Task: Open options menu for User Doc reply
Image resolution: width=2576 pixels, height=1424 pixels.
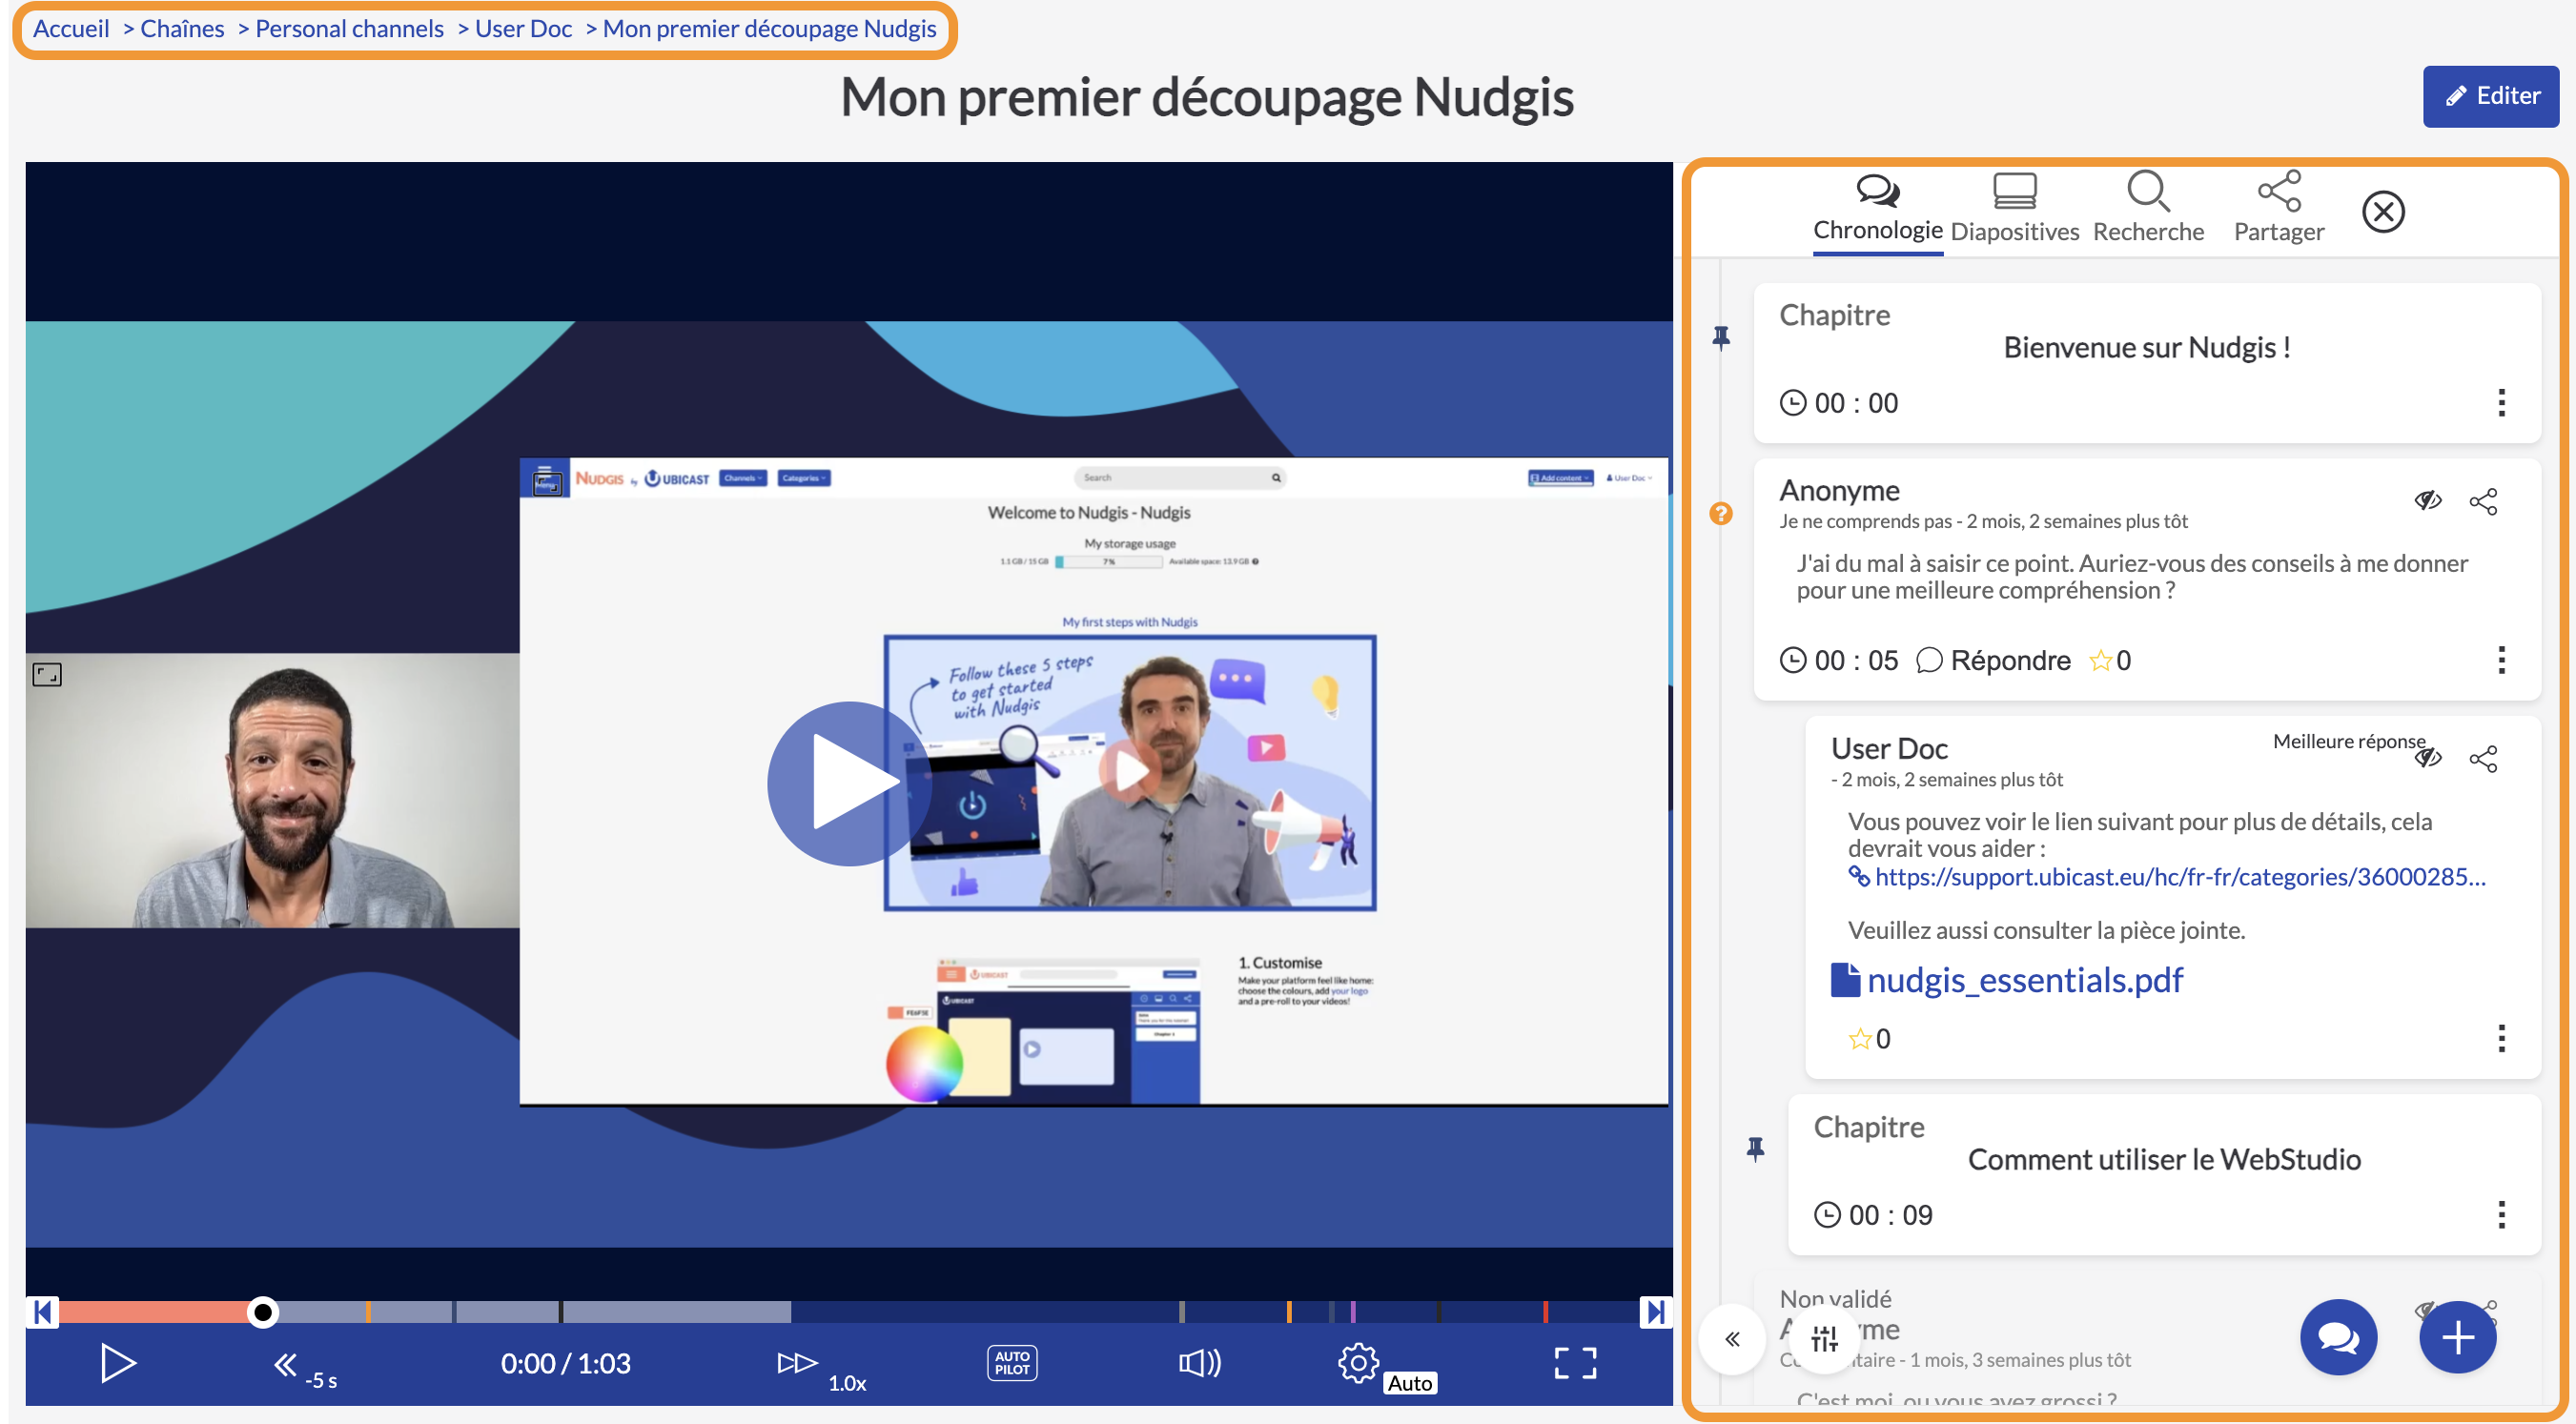Action: [x=2502, y=1038]
